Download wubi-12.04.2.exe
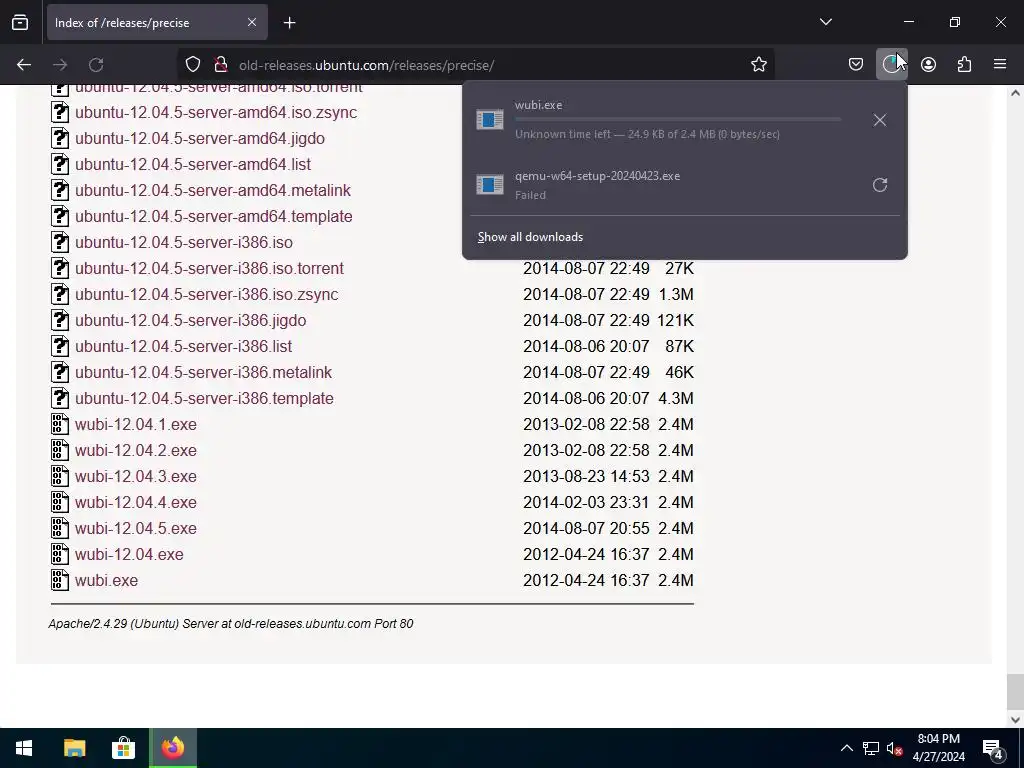 click(136, 451)
